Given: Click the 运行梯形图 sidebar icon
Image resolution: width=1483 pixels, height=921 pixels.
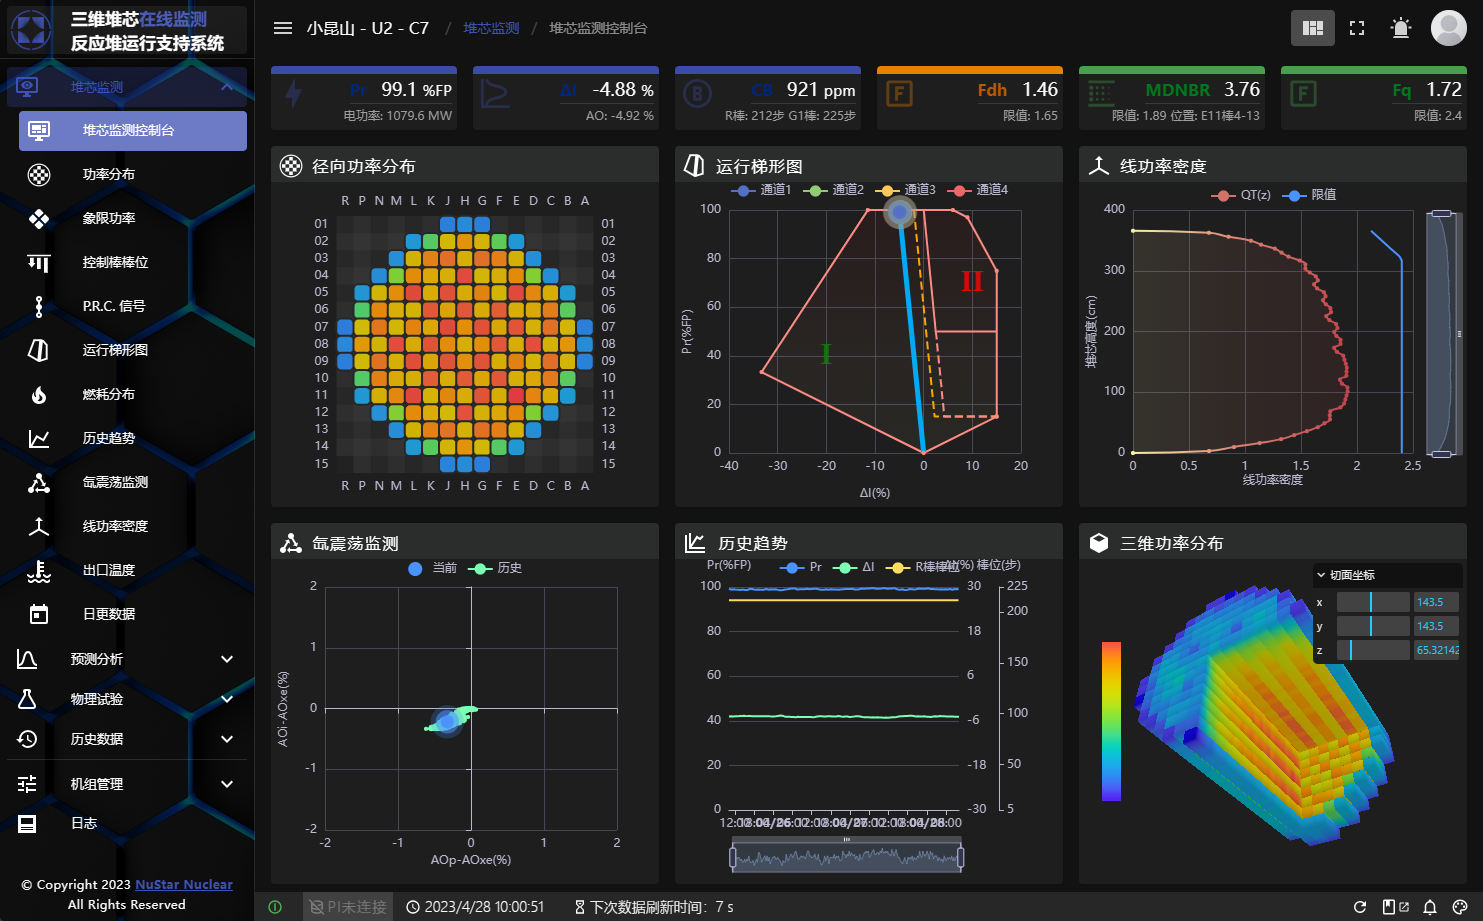Looking at the screenshot, I should [x=39, y=350].
